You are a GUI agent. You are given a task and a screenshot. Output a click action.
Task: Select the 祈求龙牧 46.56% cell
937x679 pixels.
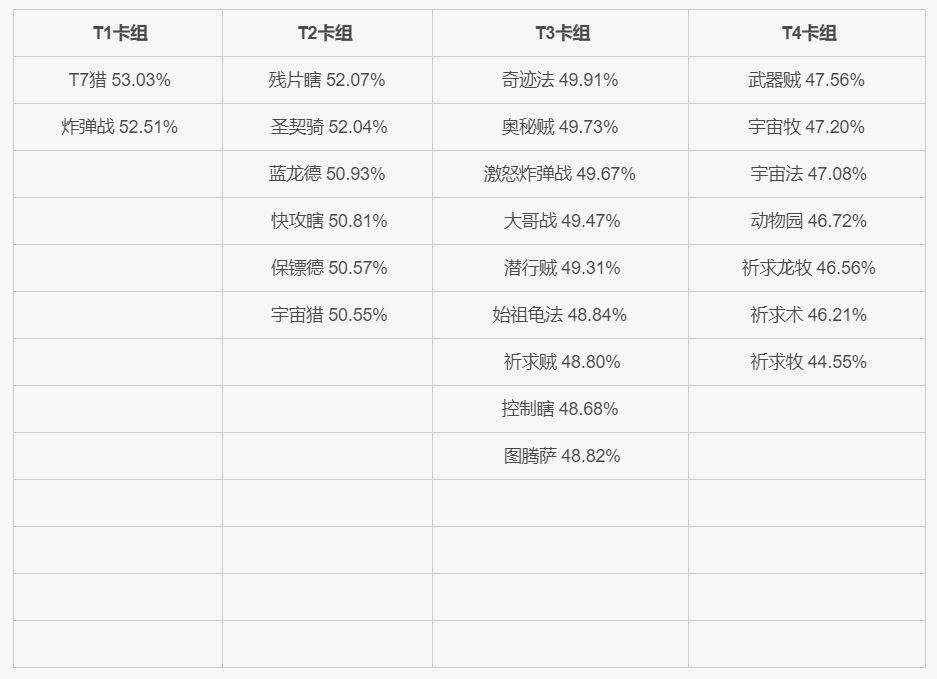click(x=808, y=268)
